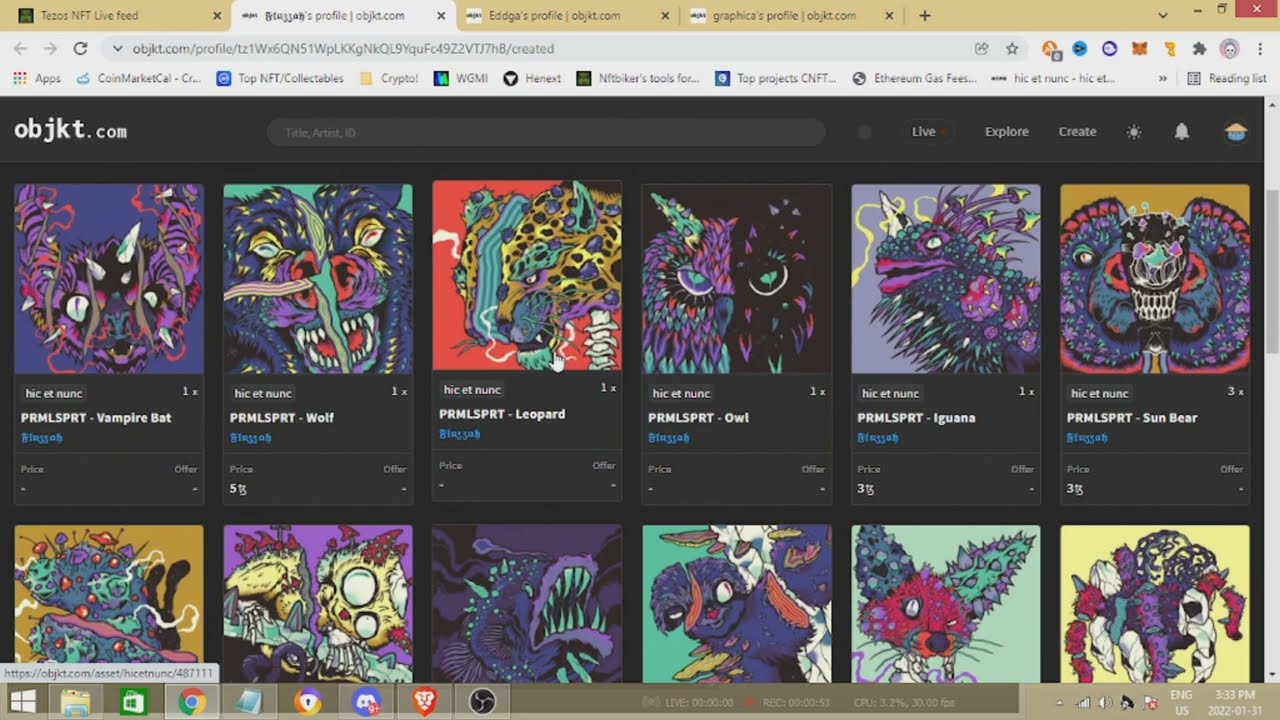Toggle light theme sun icon on objkt
The image size is (1280, 720).
(x=1133, y=132)
